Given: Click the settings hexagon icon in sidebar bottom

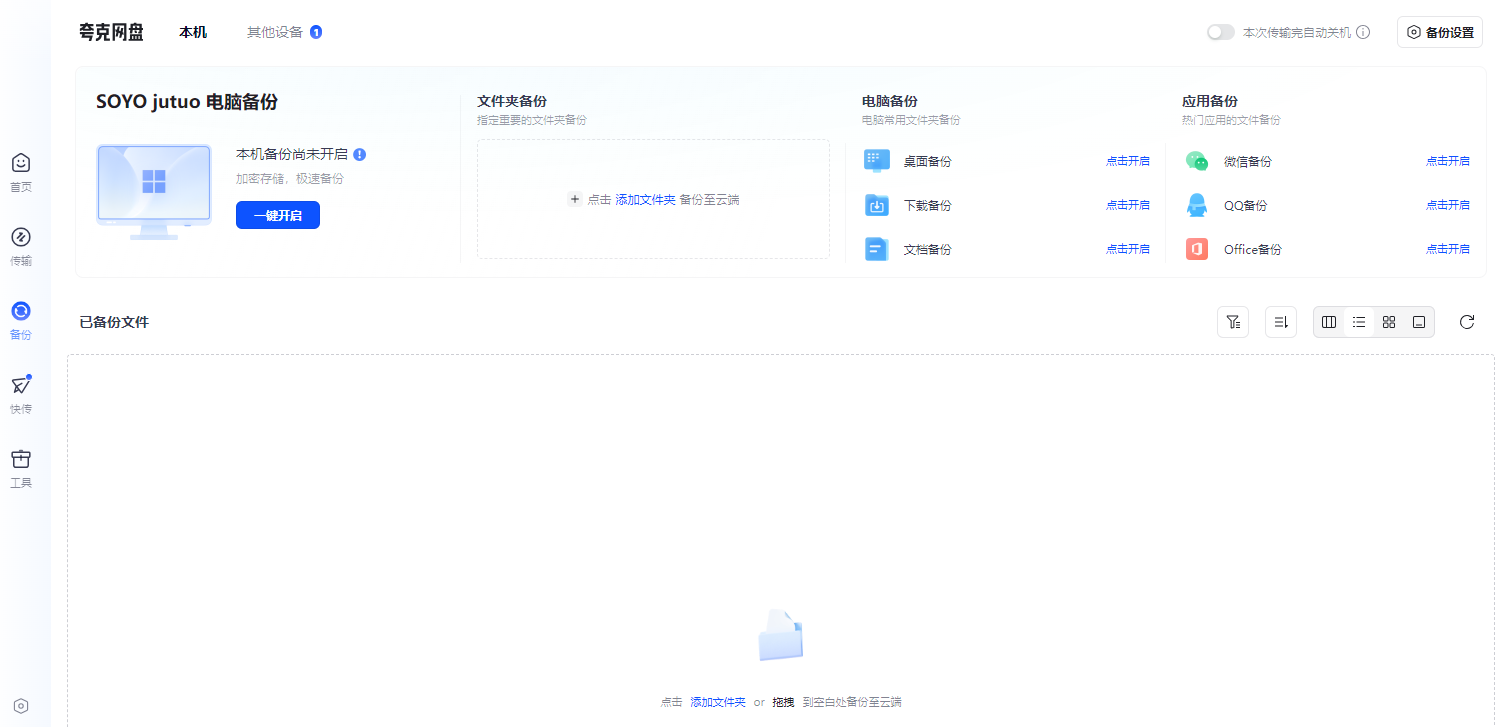Looking at the screenshot, I should coord(21,705).
